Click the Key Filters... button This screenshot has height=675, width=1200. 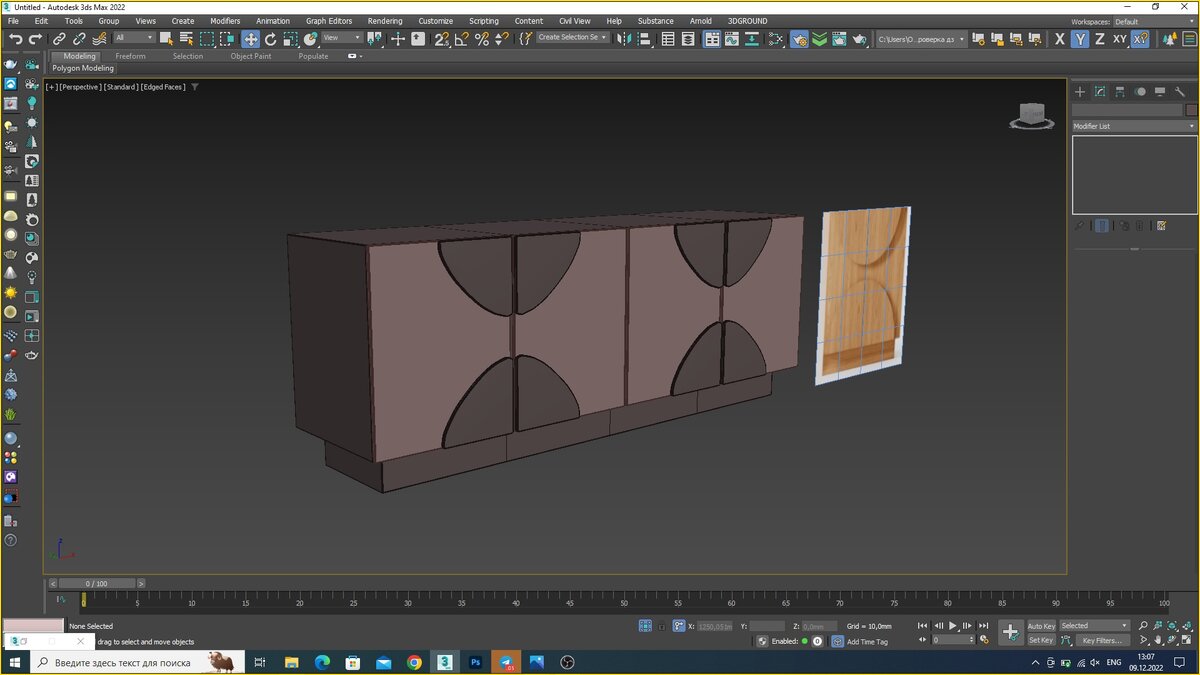tap(1101, 640)
